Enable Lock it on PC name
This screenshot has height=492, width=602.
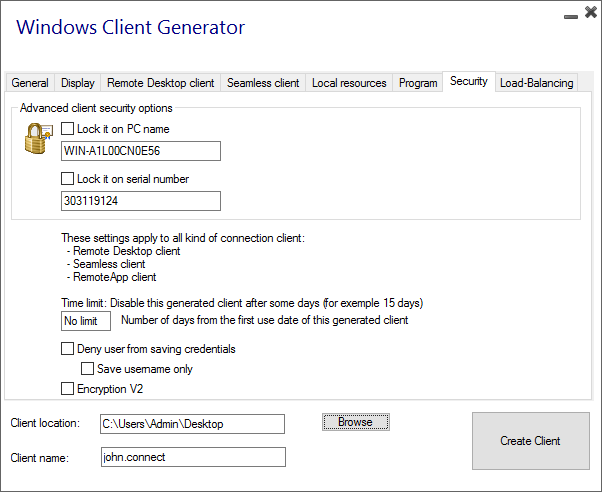[x=68, y=129]
